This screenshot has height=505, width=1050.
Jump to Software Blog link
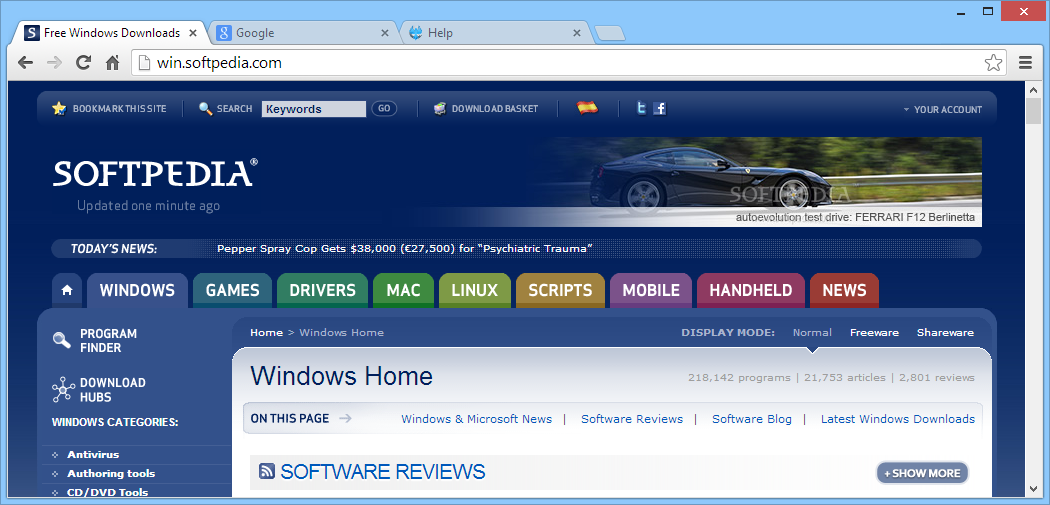tap(751, 419)
